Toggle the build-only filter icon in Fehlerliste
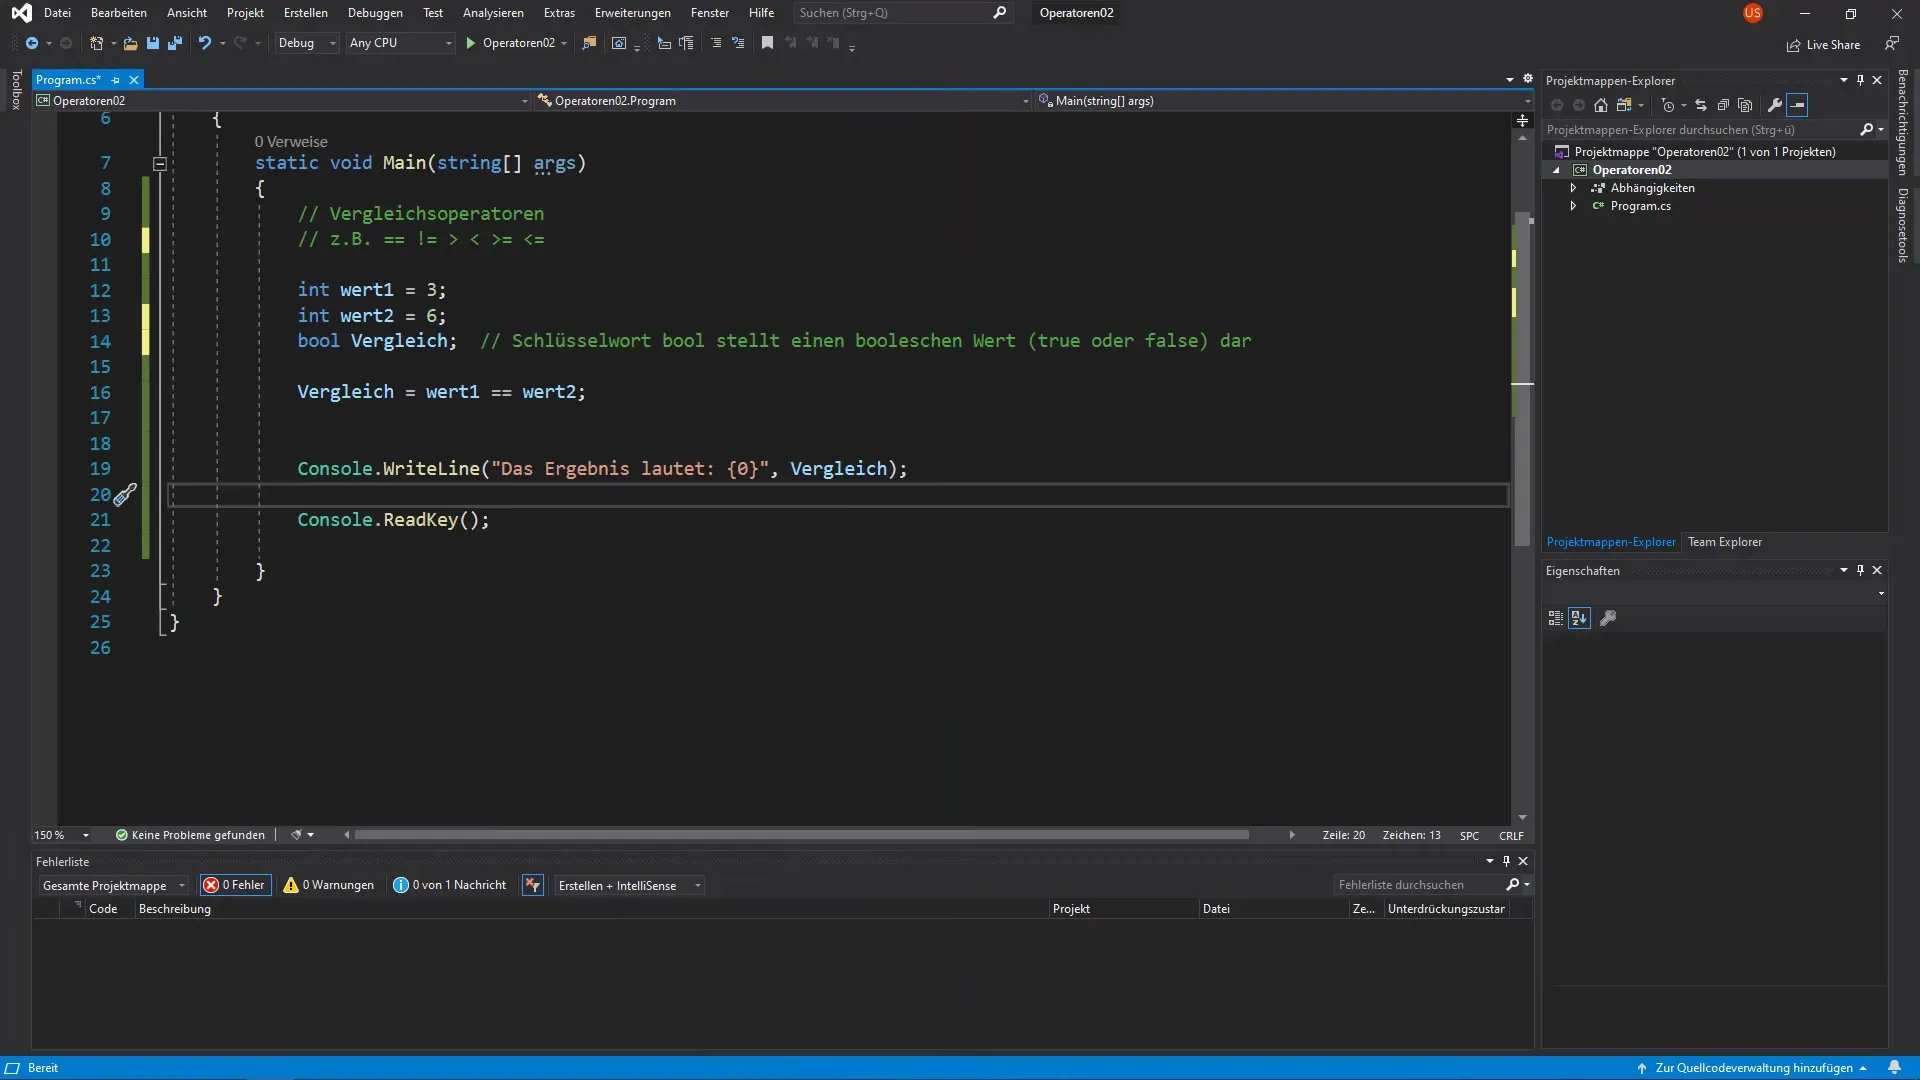 [x=533, y=885]
